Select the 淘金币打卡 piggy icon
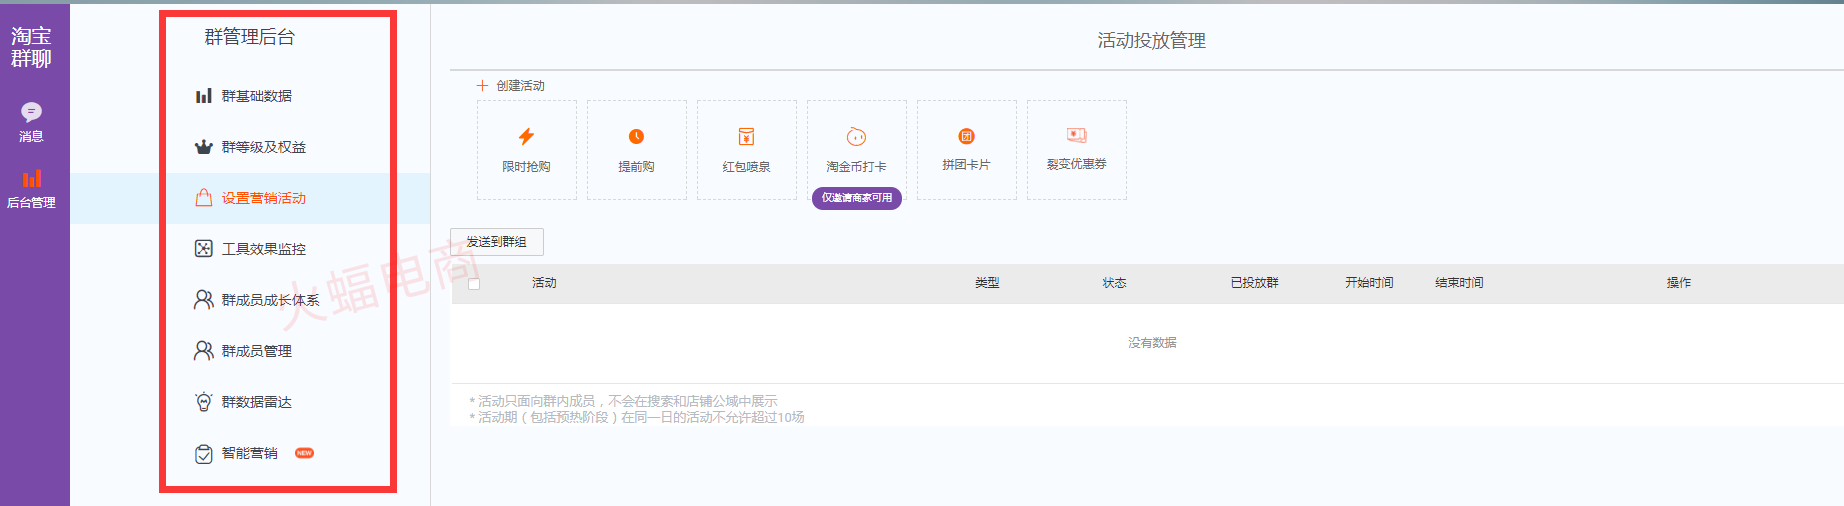 tap(856, 137)
